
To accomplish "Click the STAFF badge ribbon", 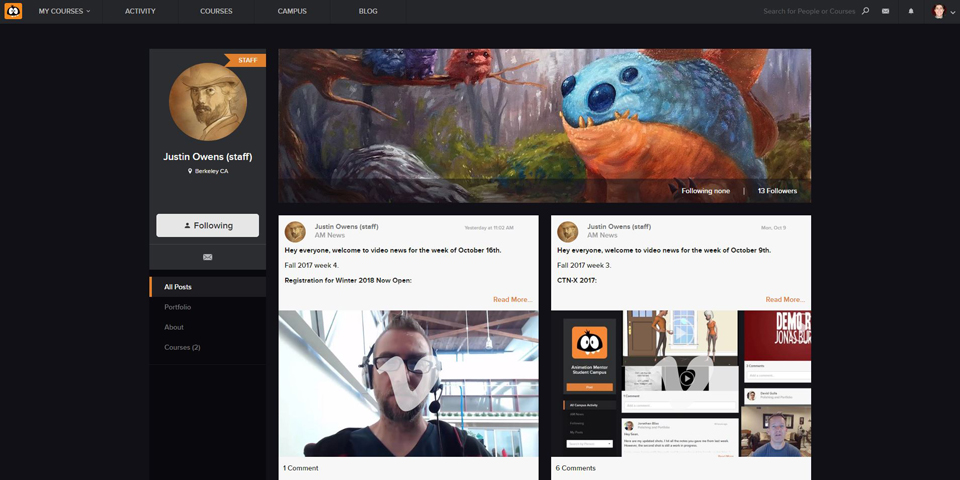I will click(x=246, y=60).
